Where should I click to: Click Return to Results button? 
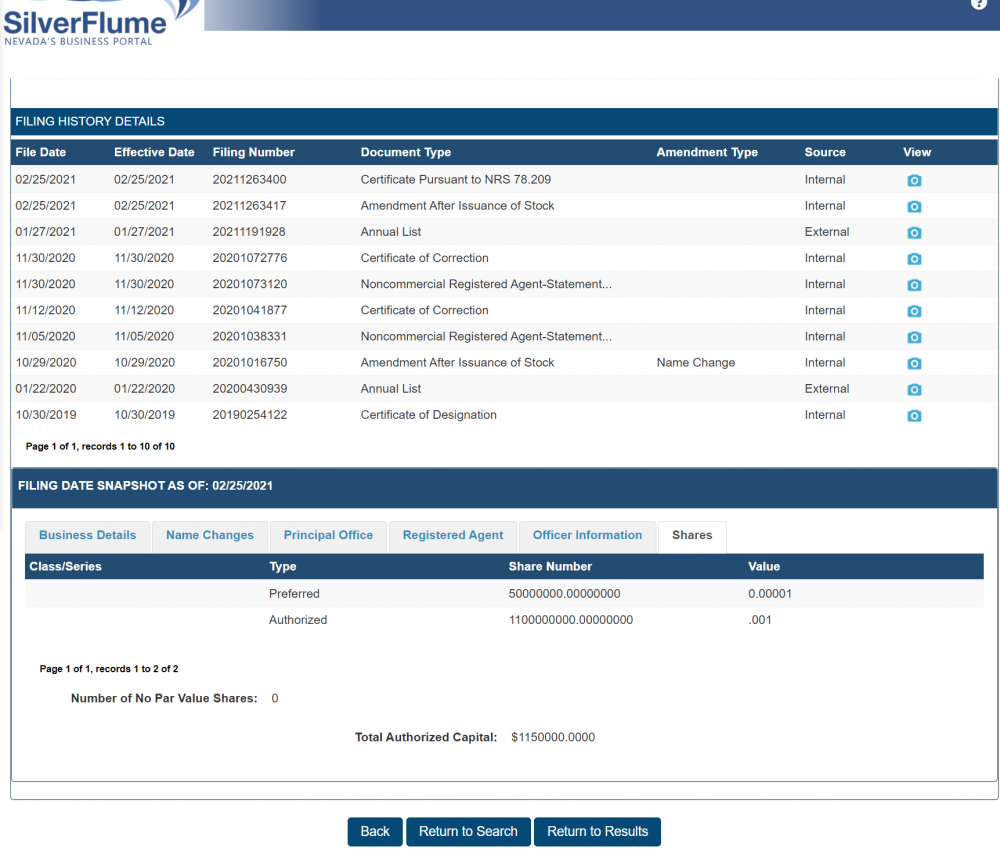[597, 832]
